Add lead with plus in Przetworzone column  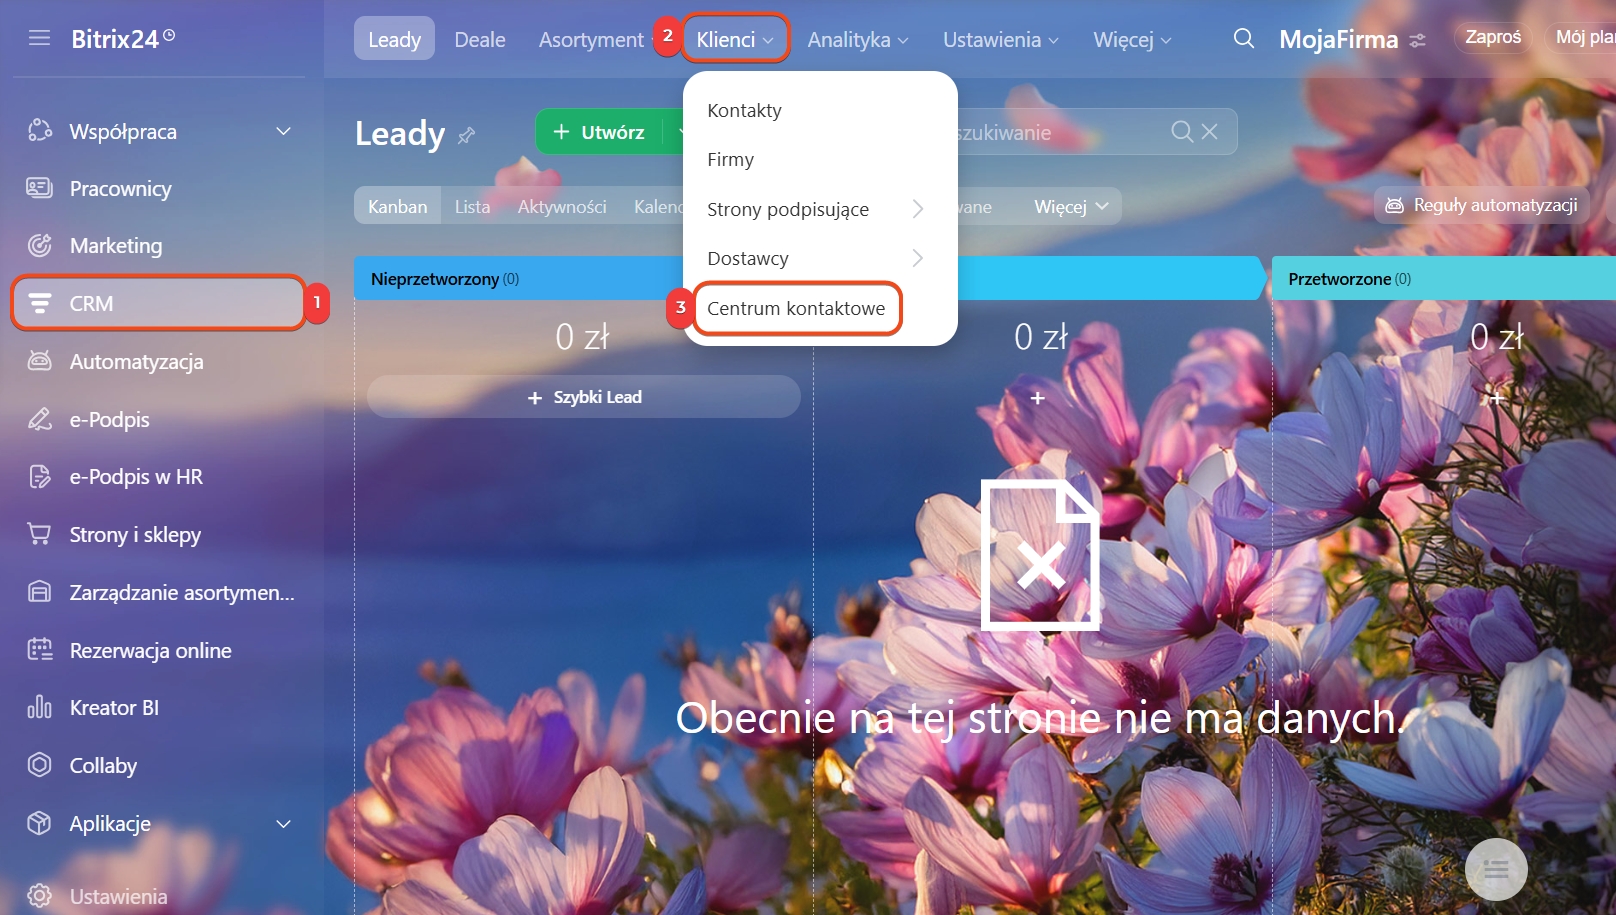[1497, 398]
